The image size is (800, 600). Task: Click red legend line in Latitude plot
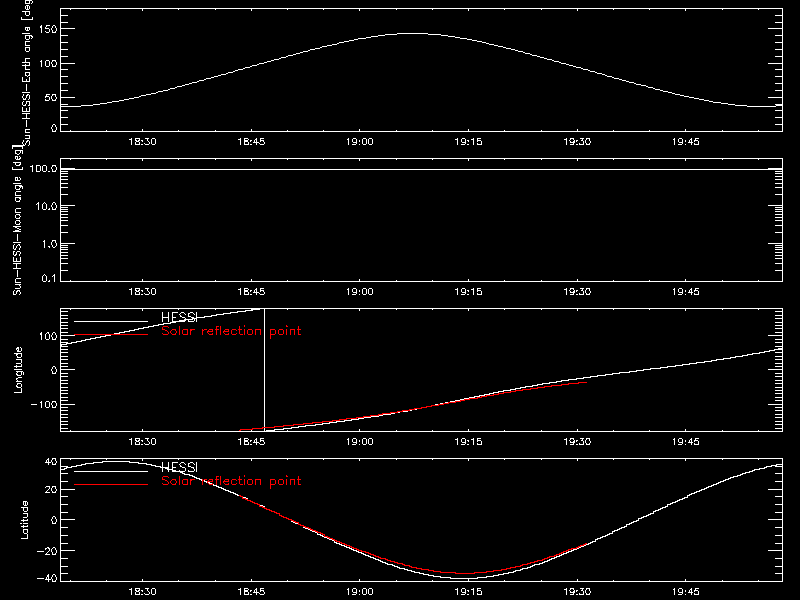(x=111, y=485)
